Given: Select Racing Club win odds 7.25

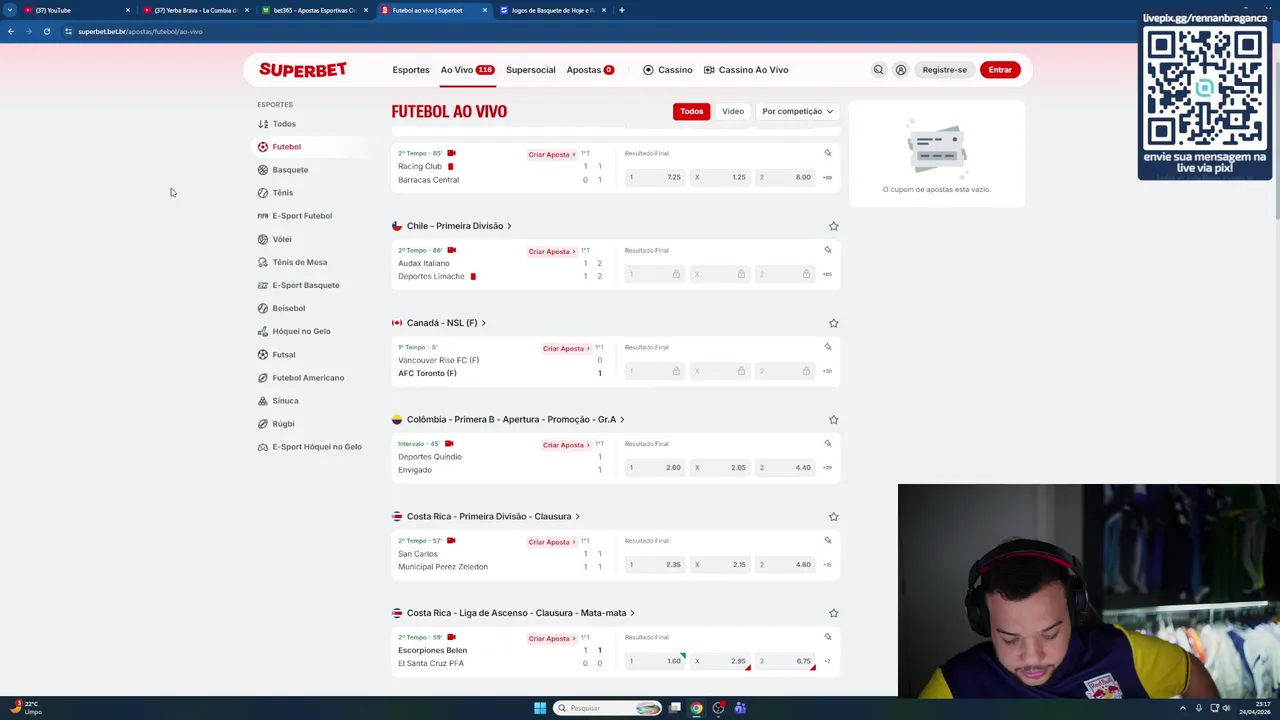Looking at the screenshot, I should [x=654, y=177].
